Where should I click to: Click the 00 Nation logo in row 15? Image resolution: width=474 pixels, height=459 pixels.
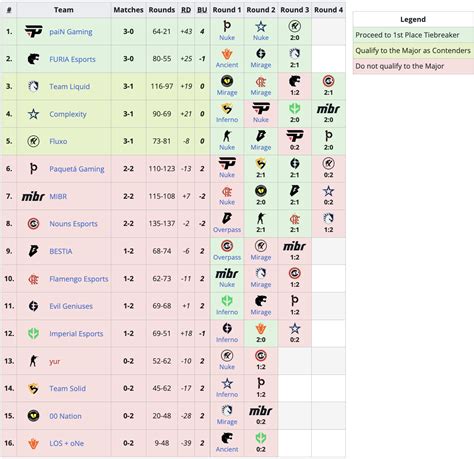pos(33,416)
